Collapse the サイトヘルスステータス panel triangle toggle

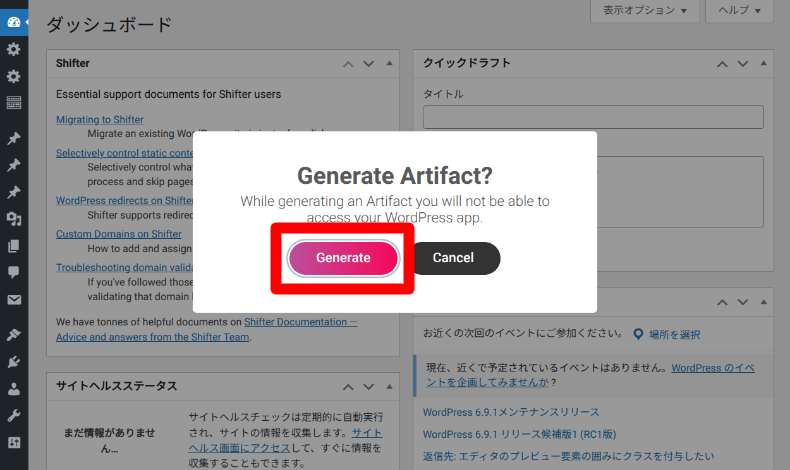(389, 386)
